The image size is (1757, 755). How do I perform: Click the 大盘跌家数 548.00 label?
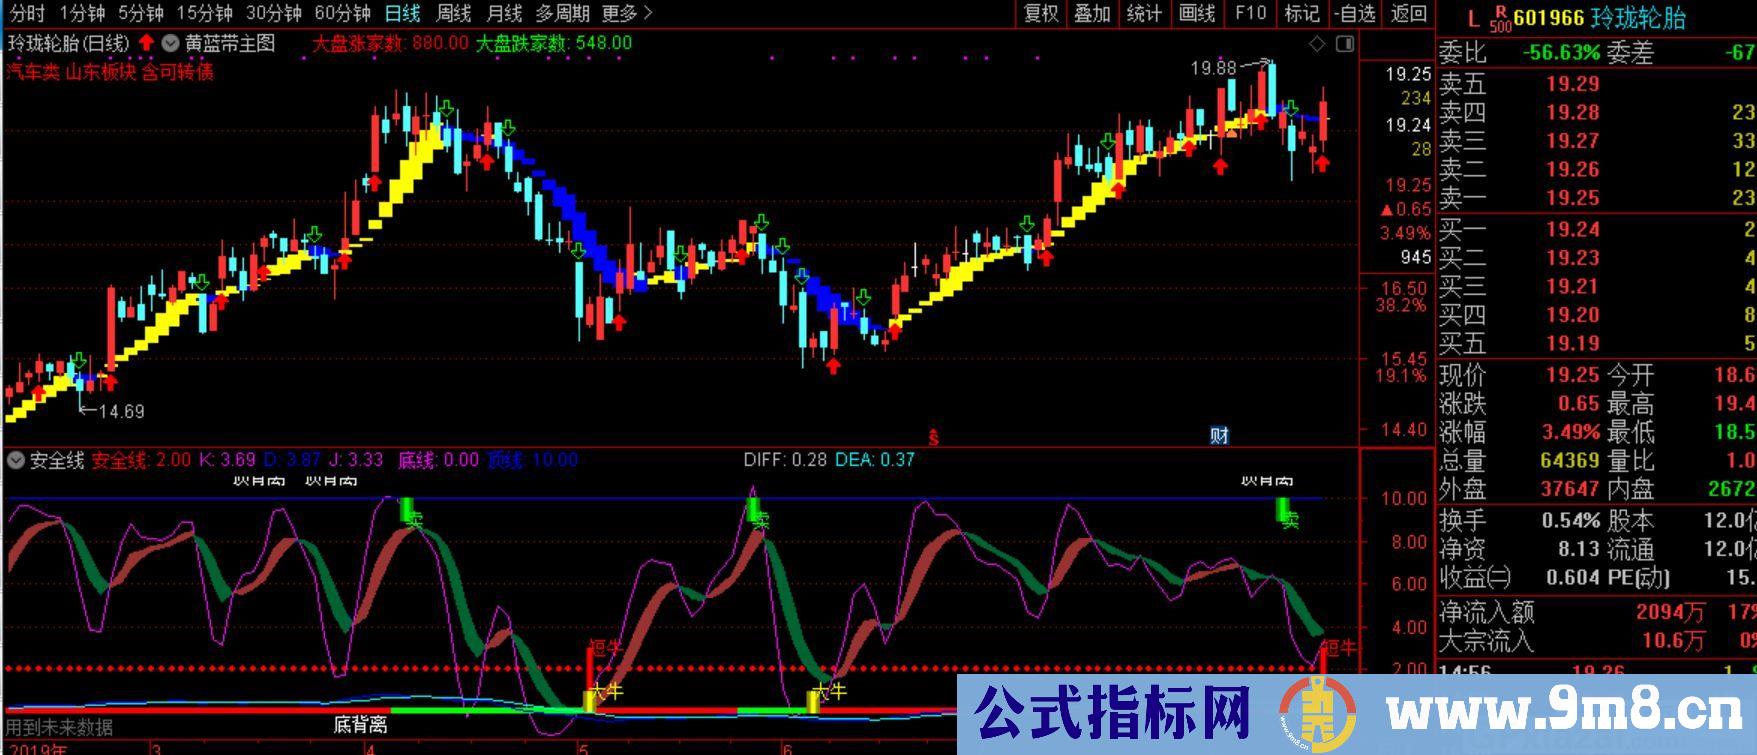point(554,43)
